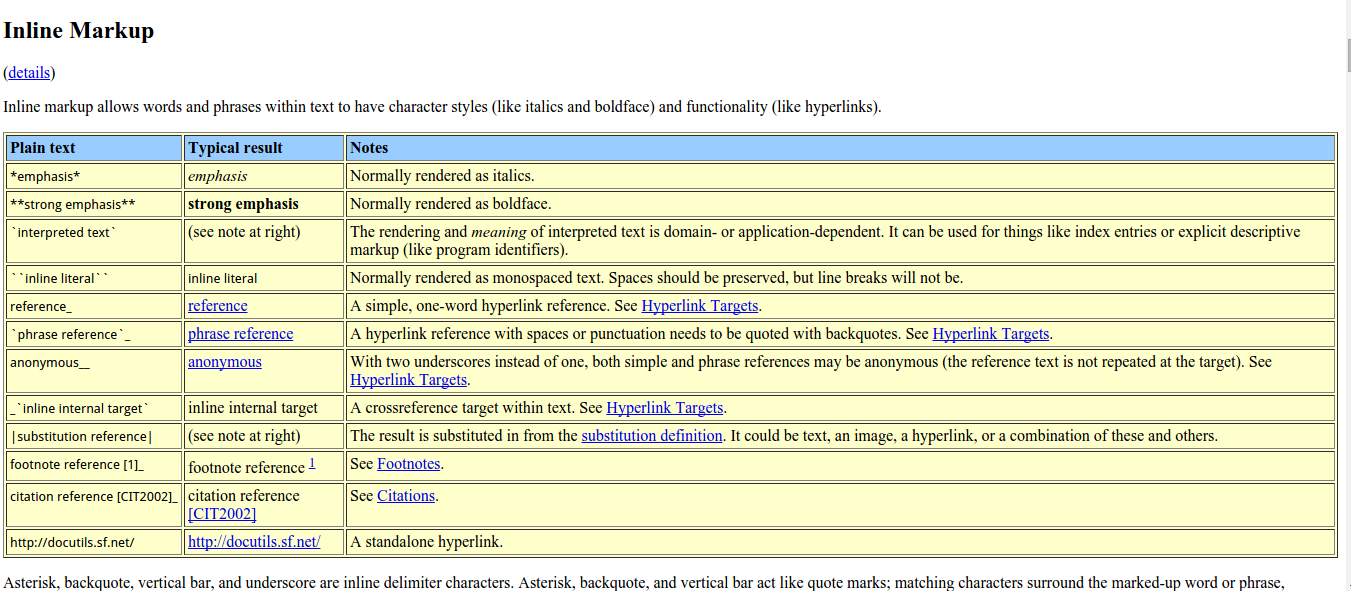Open the 'substitution definition' link

point(651,436)
